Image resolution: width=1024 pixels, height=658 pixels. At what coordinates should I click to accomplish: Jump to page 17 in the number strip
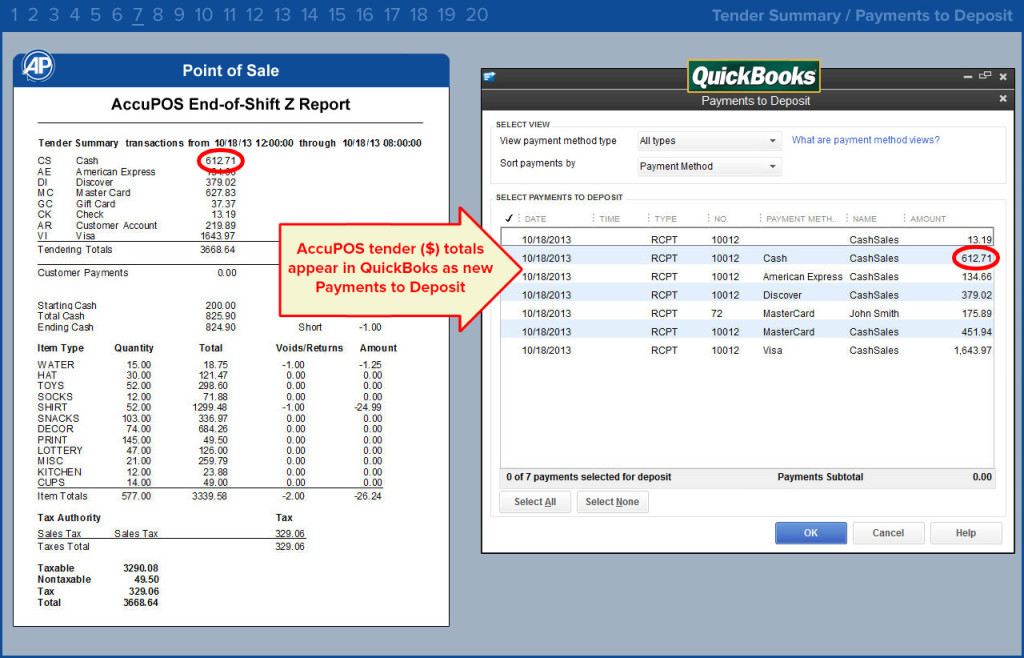coord(391,14)
